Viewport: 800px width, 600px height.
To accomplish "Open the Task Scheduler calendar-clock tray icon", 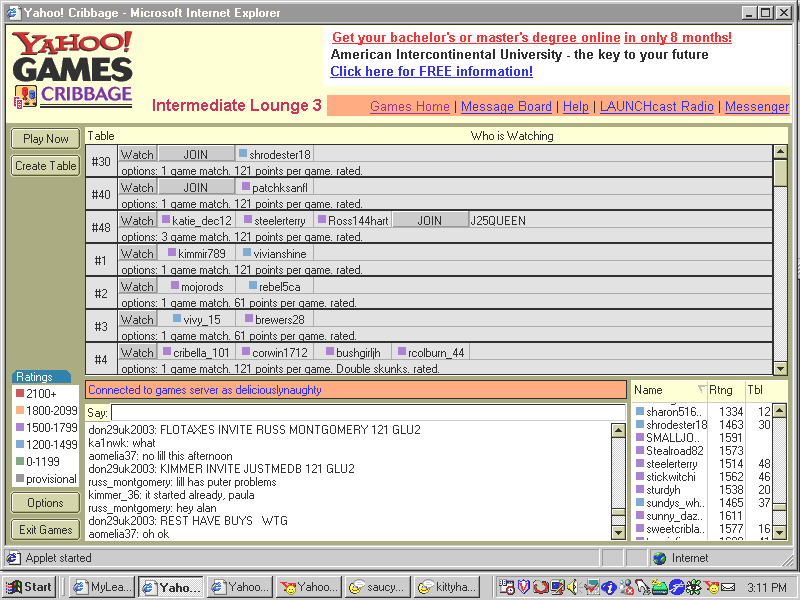I will (x=506, y=587).
